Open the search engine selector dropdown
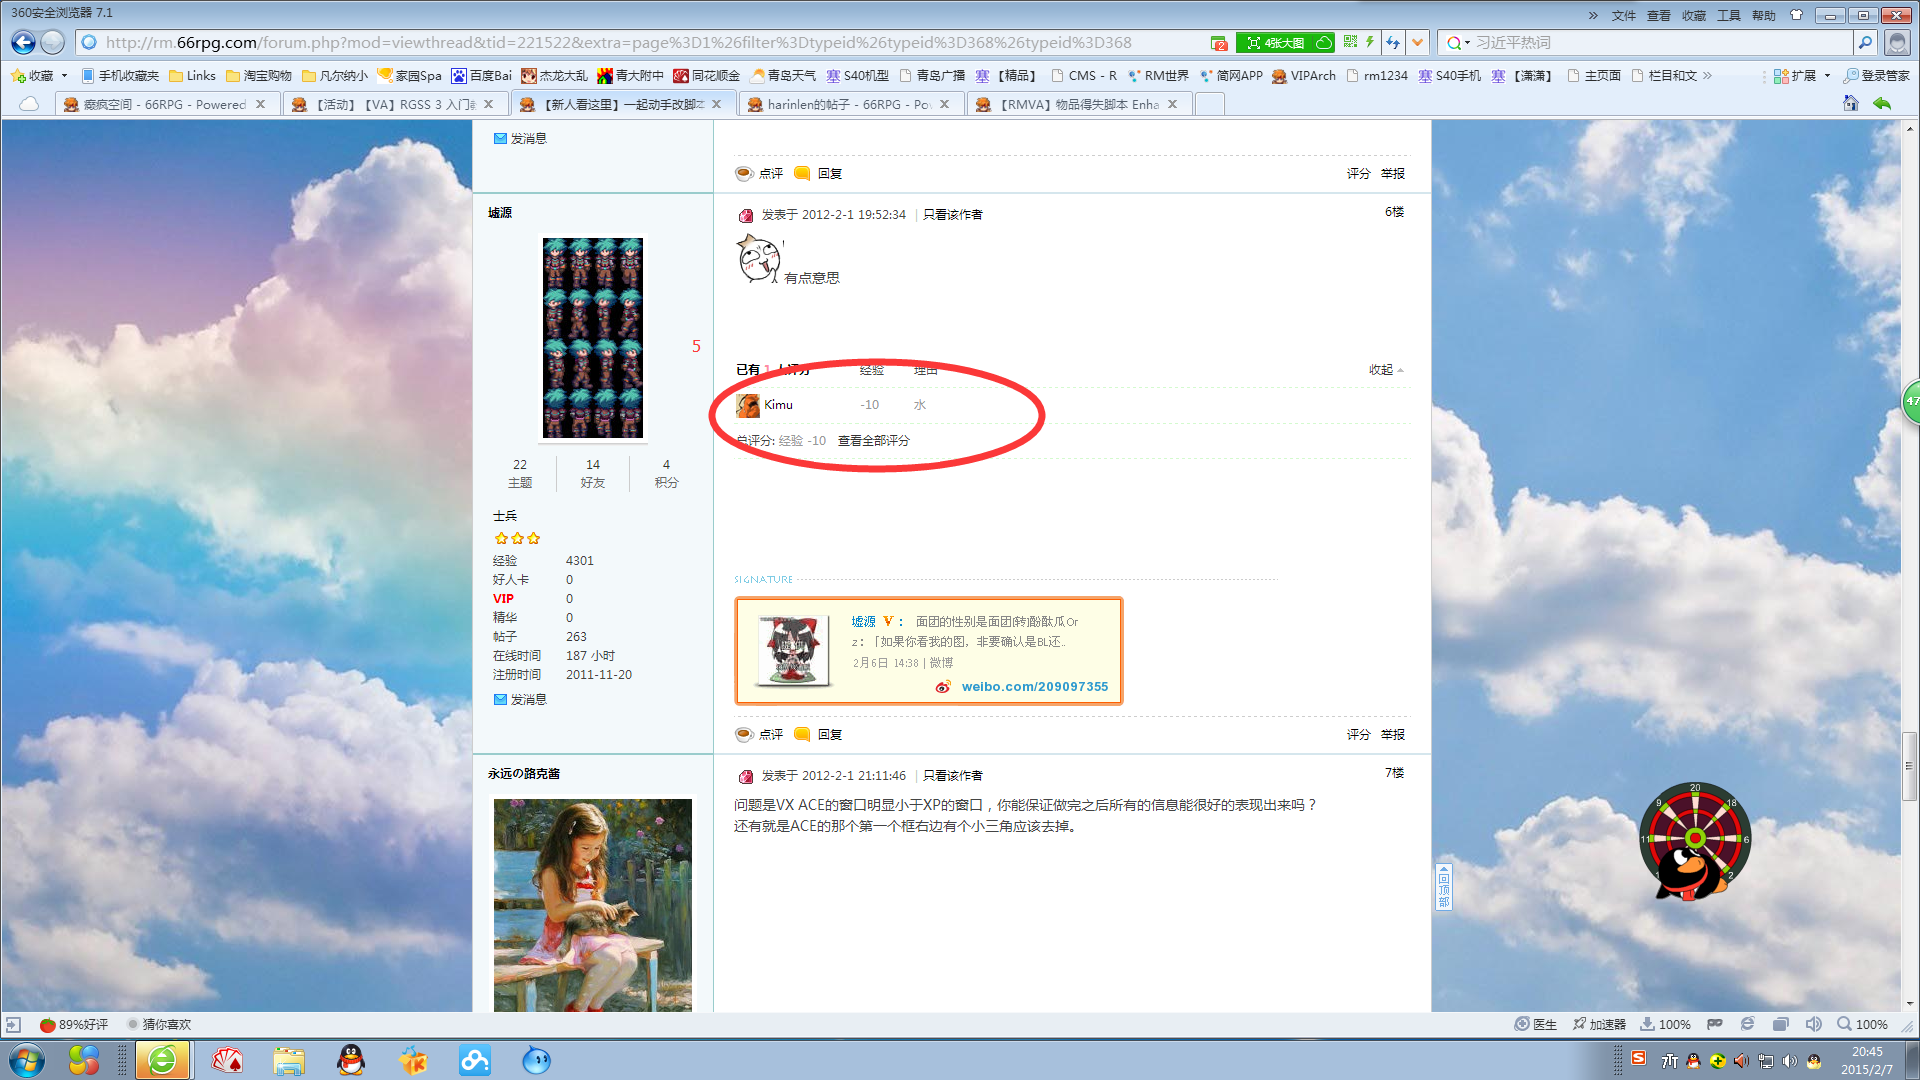The height and width of the screenshot is (1080, 1920). 1467,42
